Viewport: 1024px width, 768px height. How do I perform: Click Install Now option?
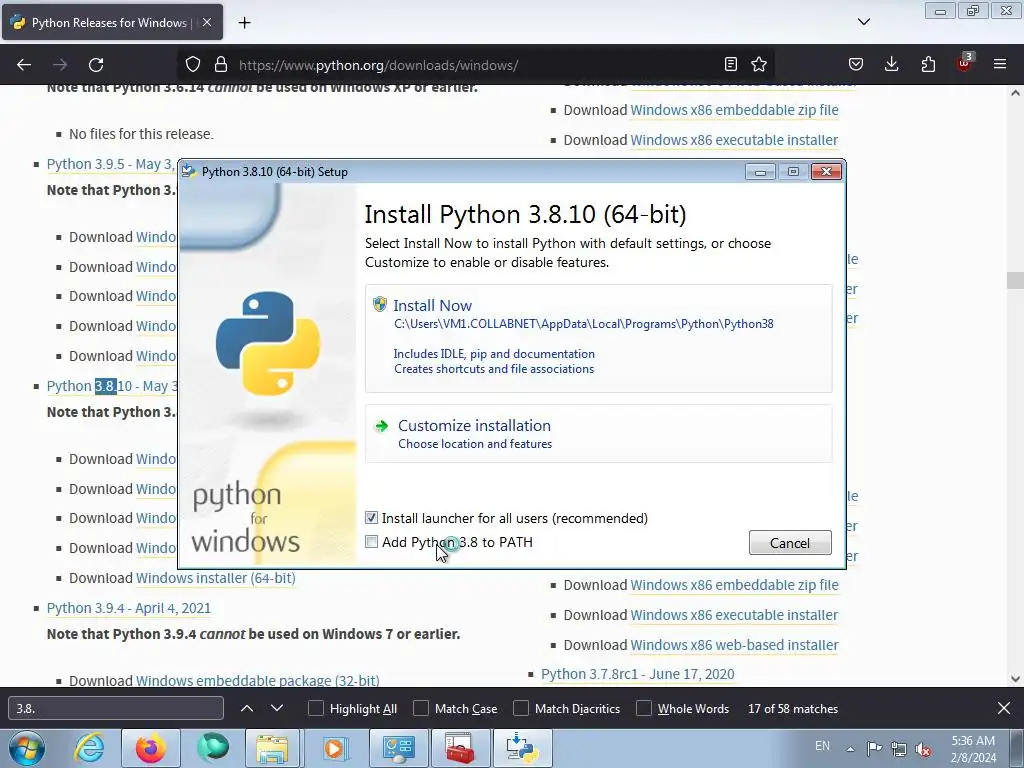[x=598, y=338]
